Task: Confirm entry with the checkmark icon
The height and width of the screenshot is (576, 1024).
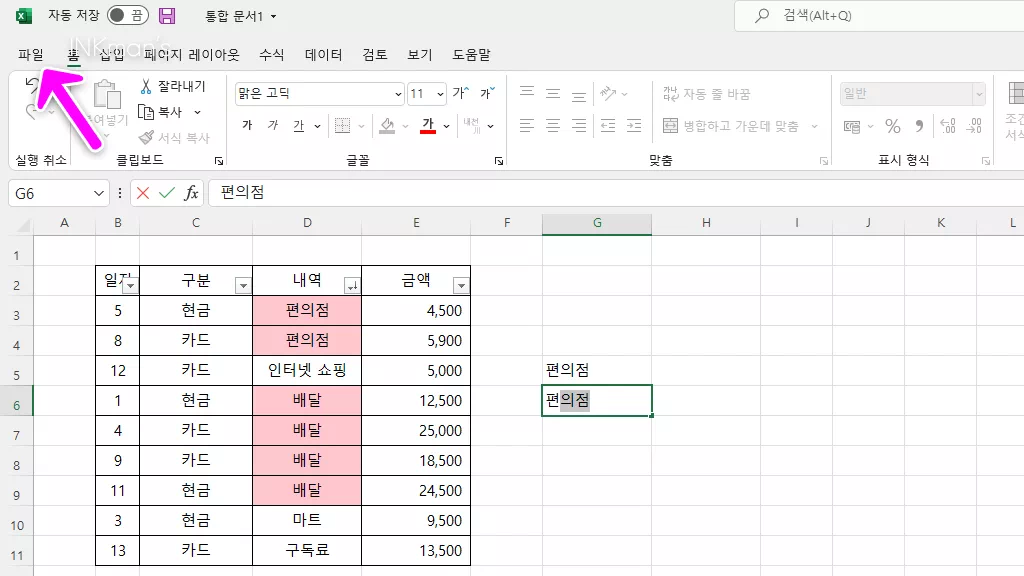Action: 167,193
